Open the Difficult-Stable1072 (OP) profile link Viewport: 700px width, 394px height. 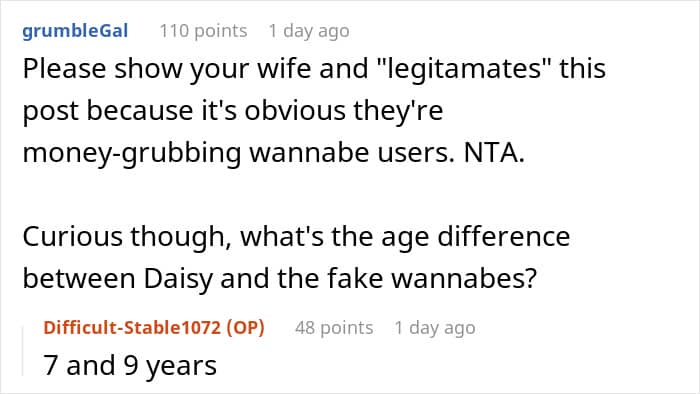pos(154,328)
